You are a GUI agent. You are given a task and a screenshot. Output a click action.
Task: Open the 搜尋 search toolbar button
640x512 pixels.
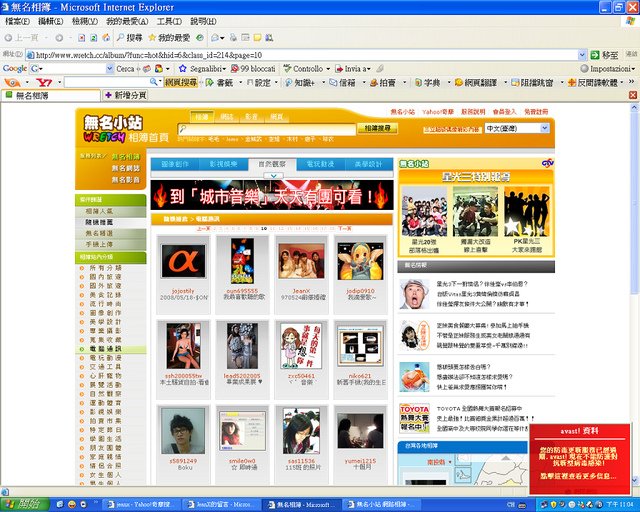129,38
